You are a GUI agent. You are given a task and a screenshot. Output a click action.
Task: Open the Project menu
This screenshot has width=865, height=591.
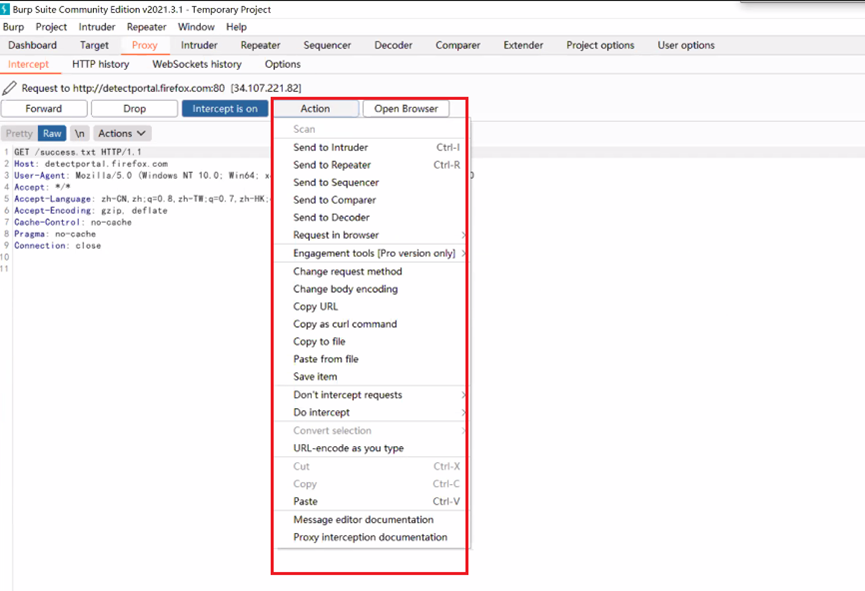(x=51, y=27)
